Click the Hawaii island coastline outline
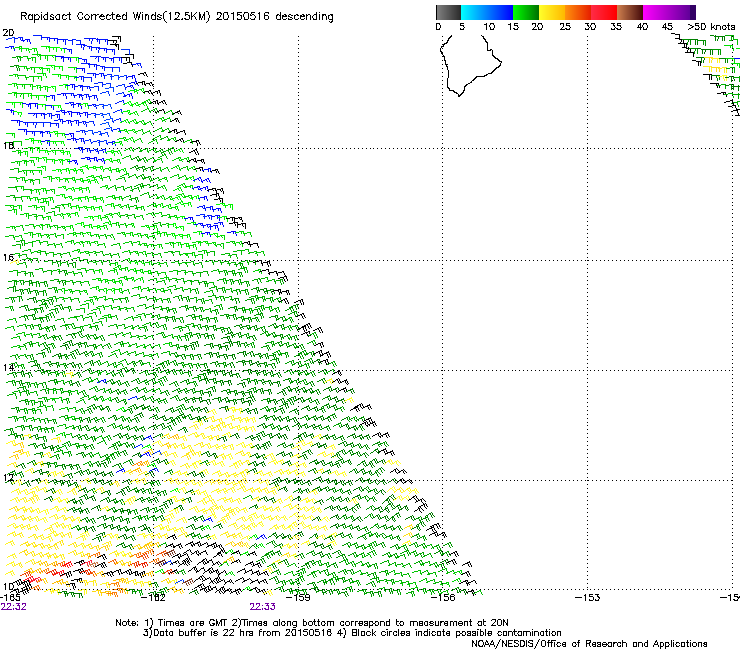Screen dimensions: 740x650 [471, 66]
